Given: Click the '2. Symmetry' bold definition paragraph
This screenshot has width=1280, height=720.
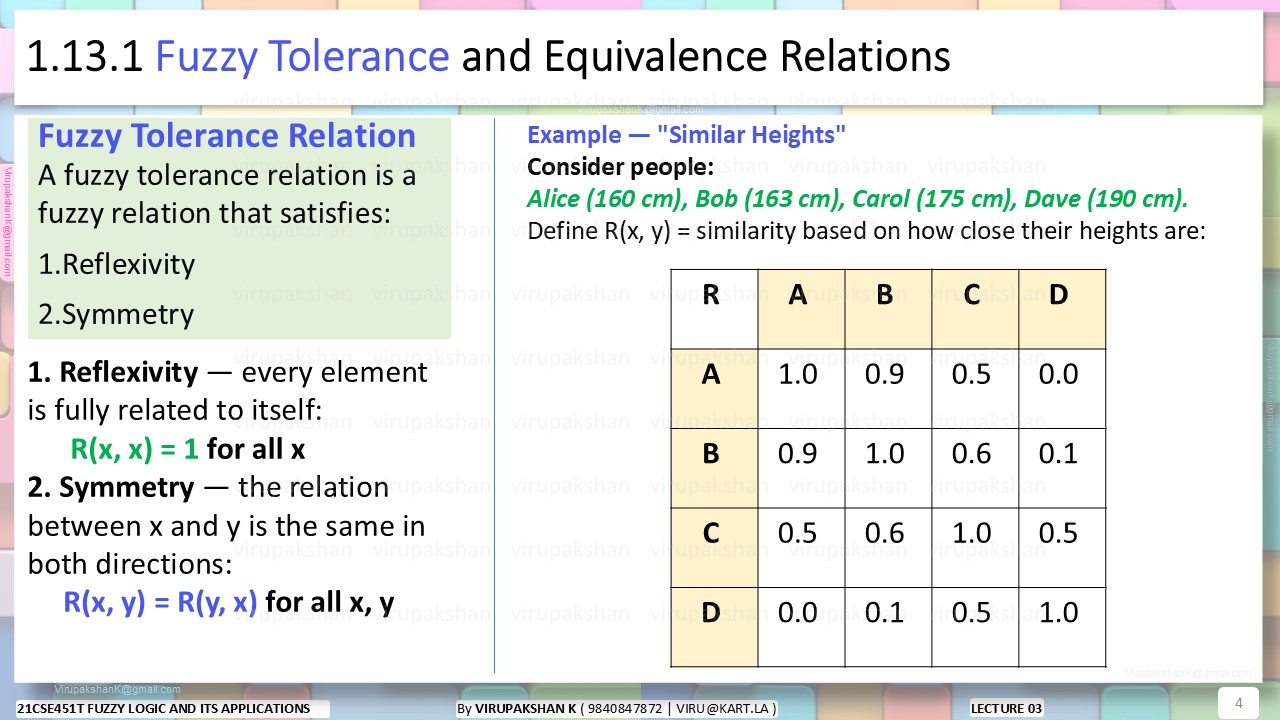Looking at the screenshot, I should click(x=227, y=525).
